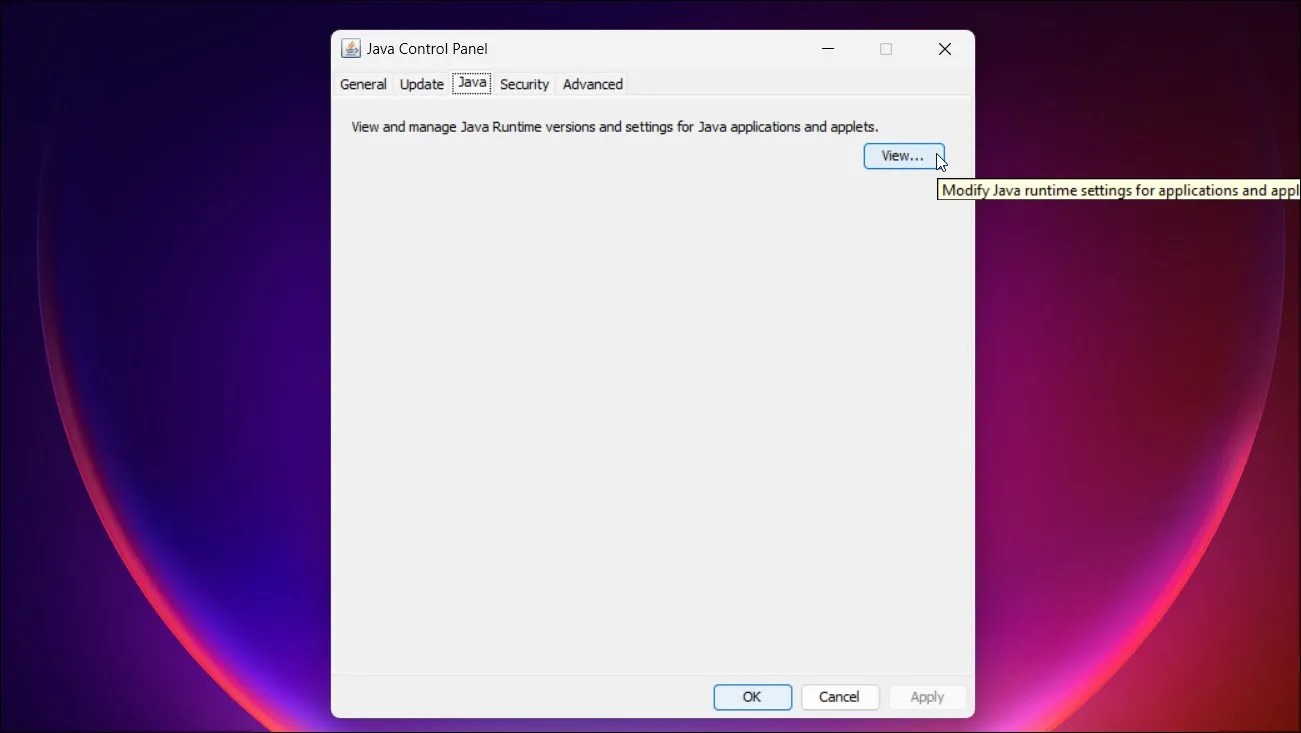Minimize the Java Control Panel window
The height and width of the screenshot is (733, 1301).
coord(828,48)
